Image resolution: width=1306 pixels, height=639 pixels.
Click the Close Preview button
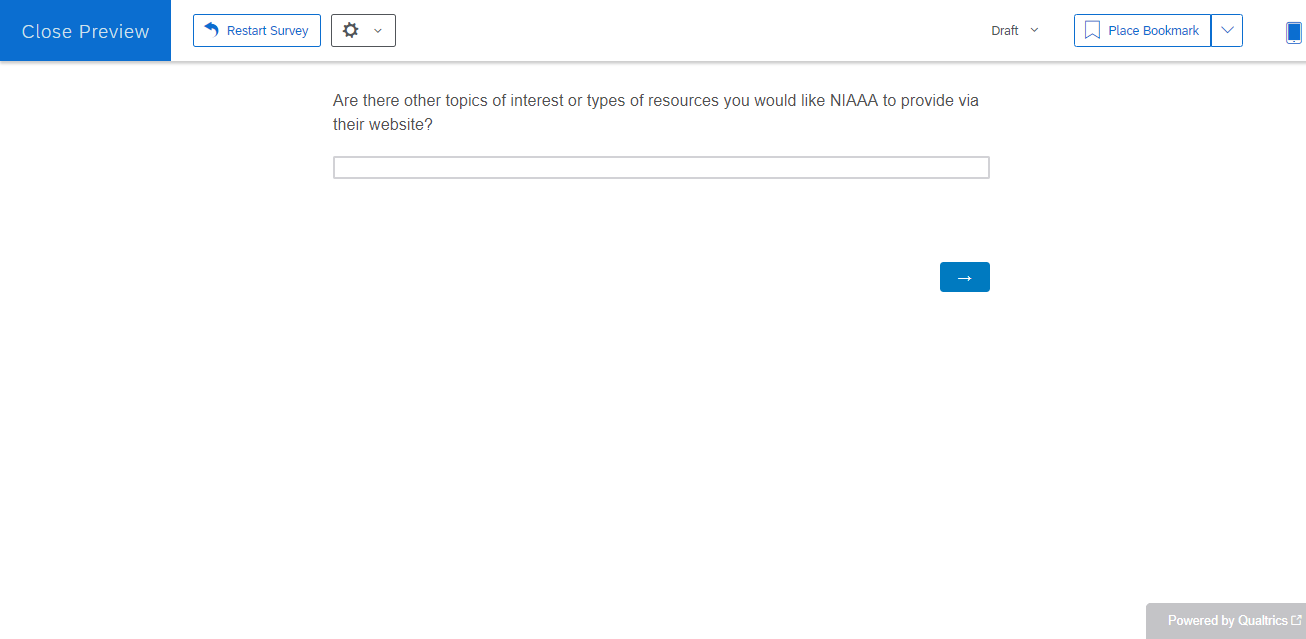click(x=85, y=31)
